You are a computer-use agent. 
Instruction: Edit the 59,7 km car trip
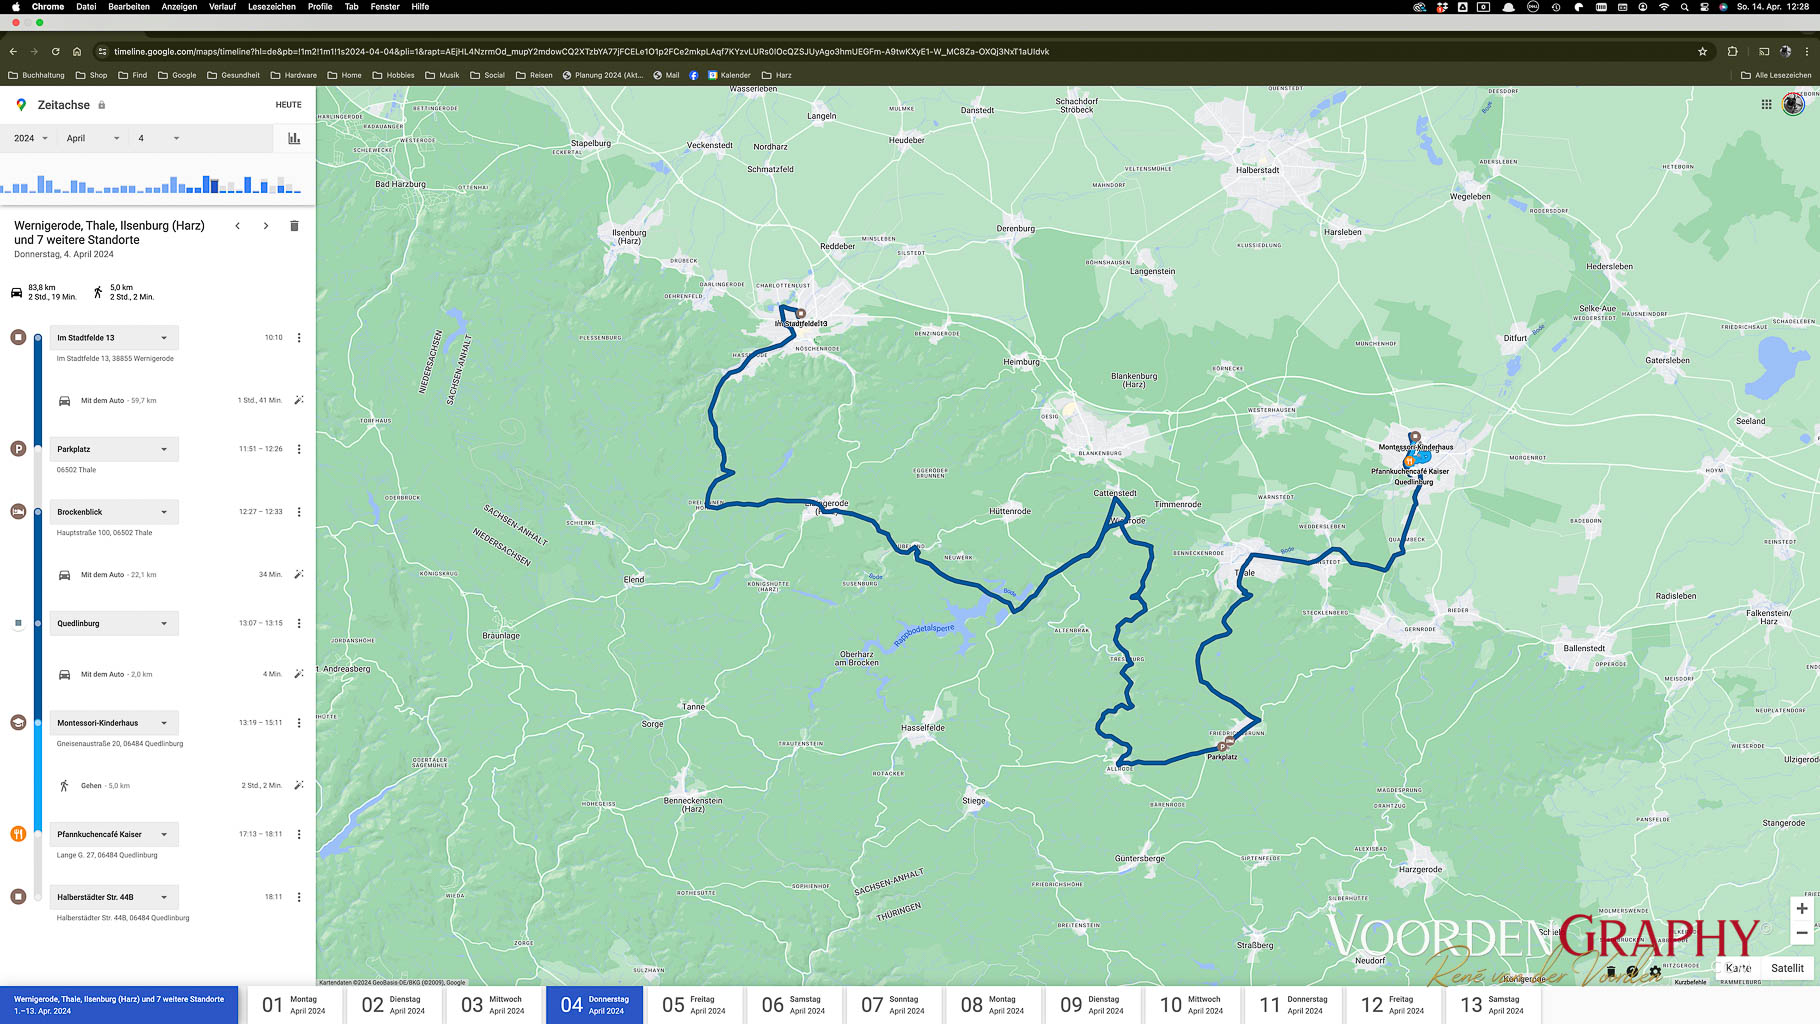coord(299,400)
